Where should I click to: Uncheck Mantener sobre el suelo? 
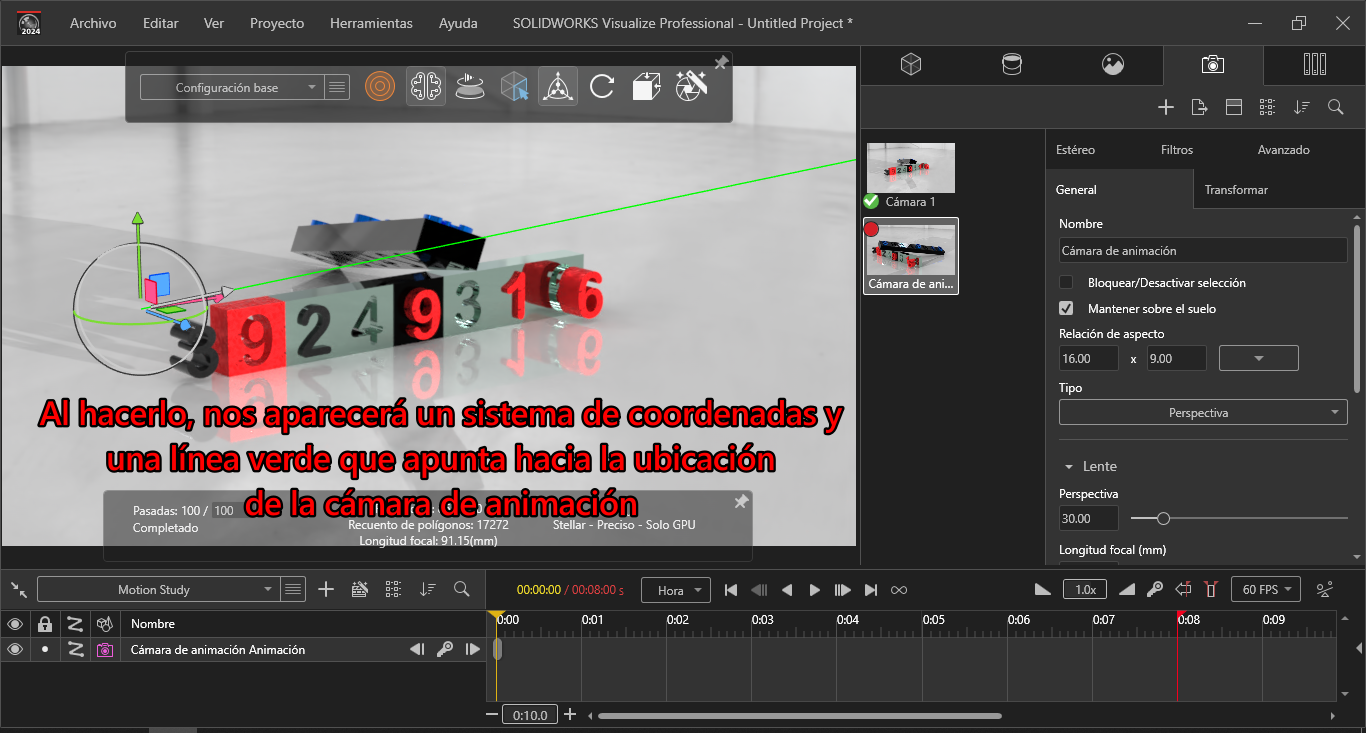pos(1066,309)
